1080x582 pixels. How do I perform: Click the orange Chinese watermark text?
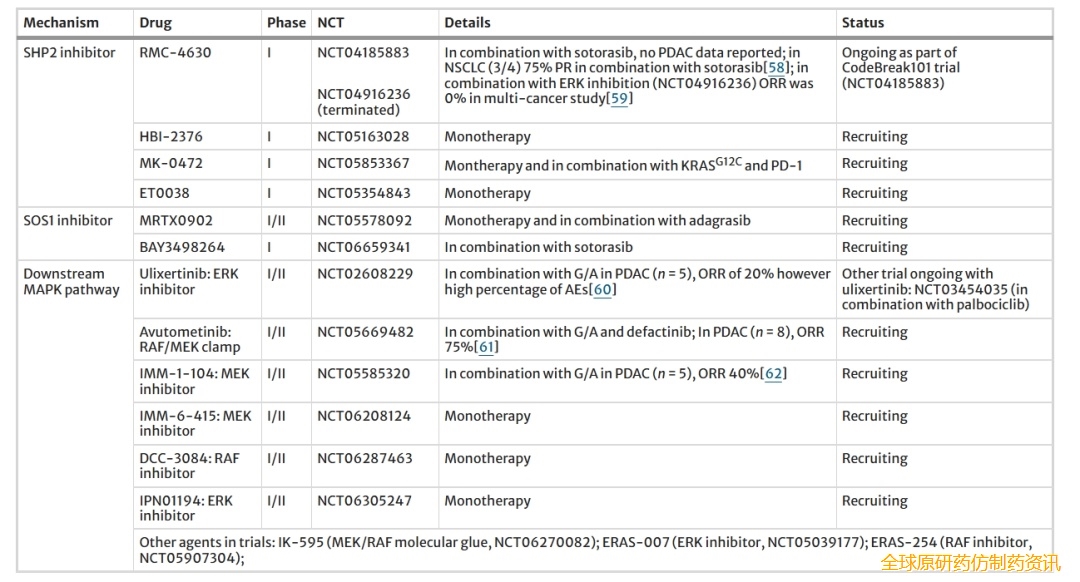point(969,563)
